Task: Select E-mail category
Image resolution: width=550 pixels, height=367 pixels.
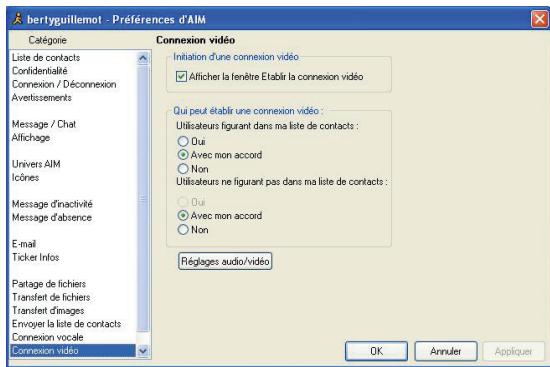Action: pos(24,244)
